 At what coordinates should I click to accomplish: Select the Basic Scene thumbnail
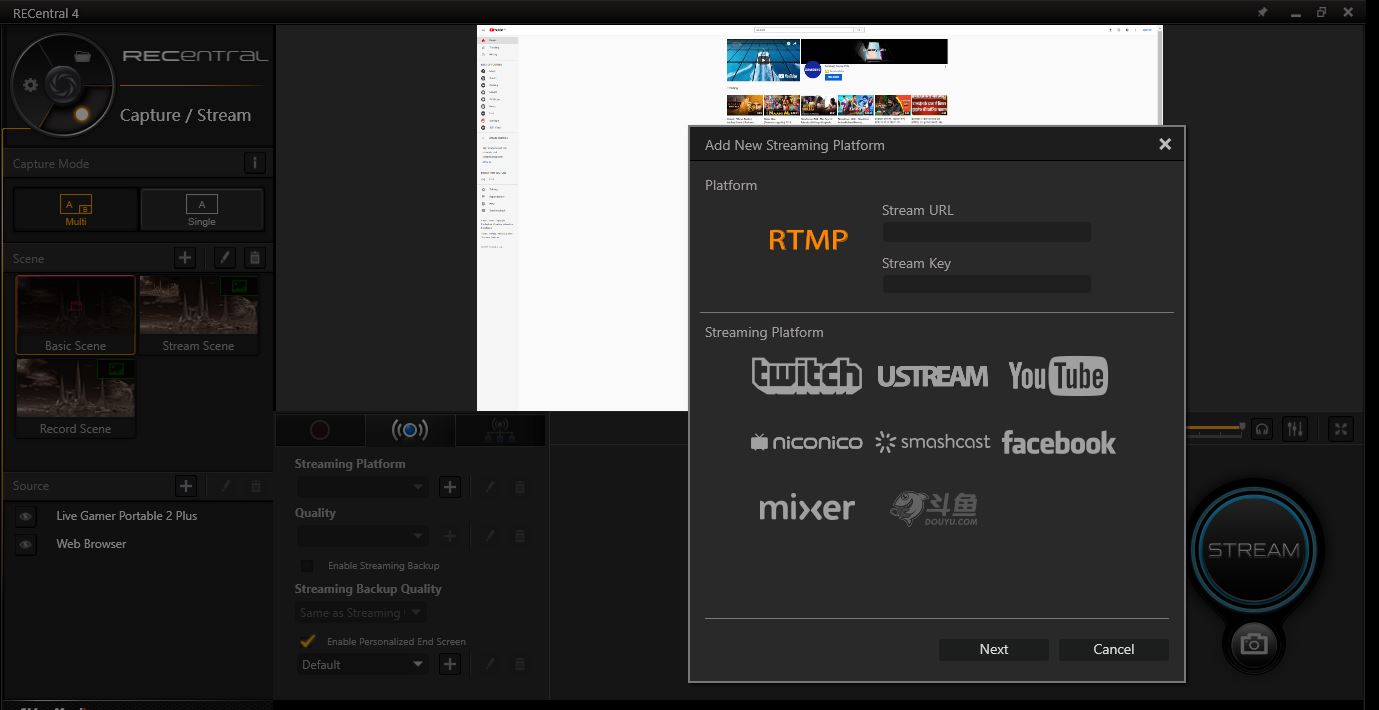pyautogui.click(x=75, y=314)
